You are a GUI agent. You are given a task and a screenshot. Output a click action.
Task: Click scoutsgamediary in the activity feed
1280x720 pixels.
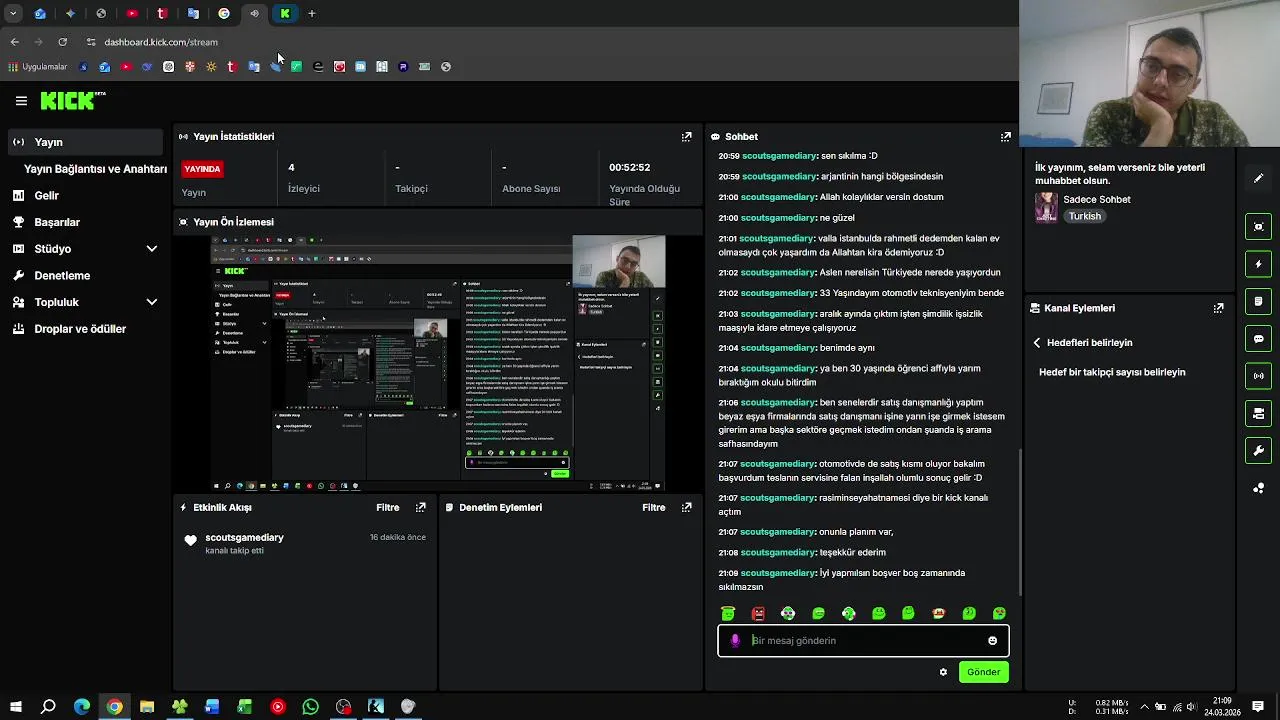pos(245,538)
